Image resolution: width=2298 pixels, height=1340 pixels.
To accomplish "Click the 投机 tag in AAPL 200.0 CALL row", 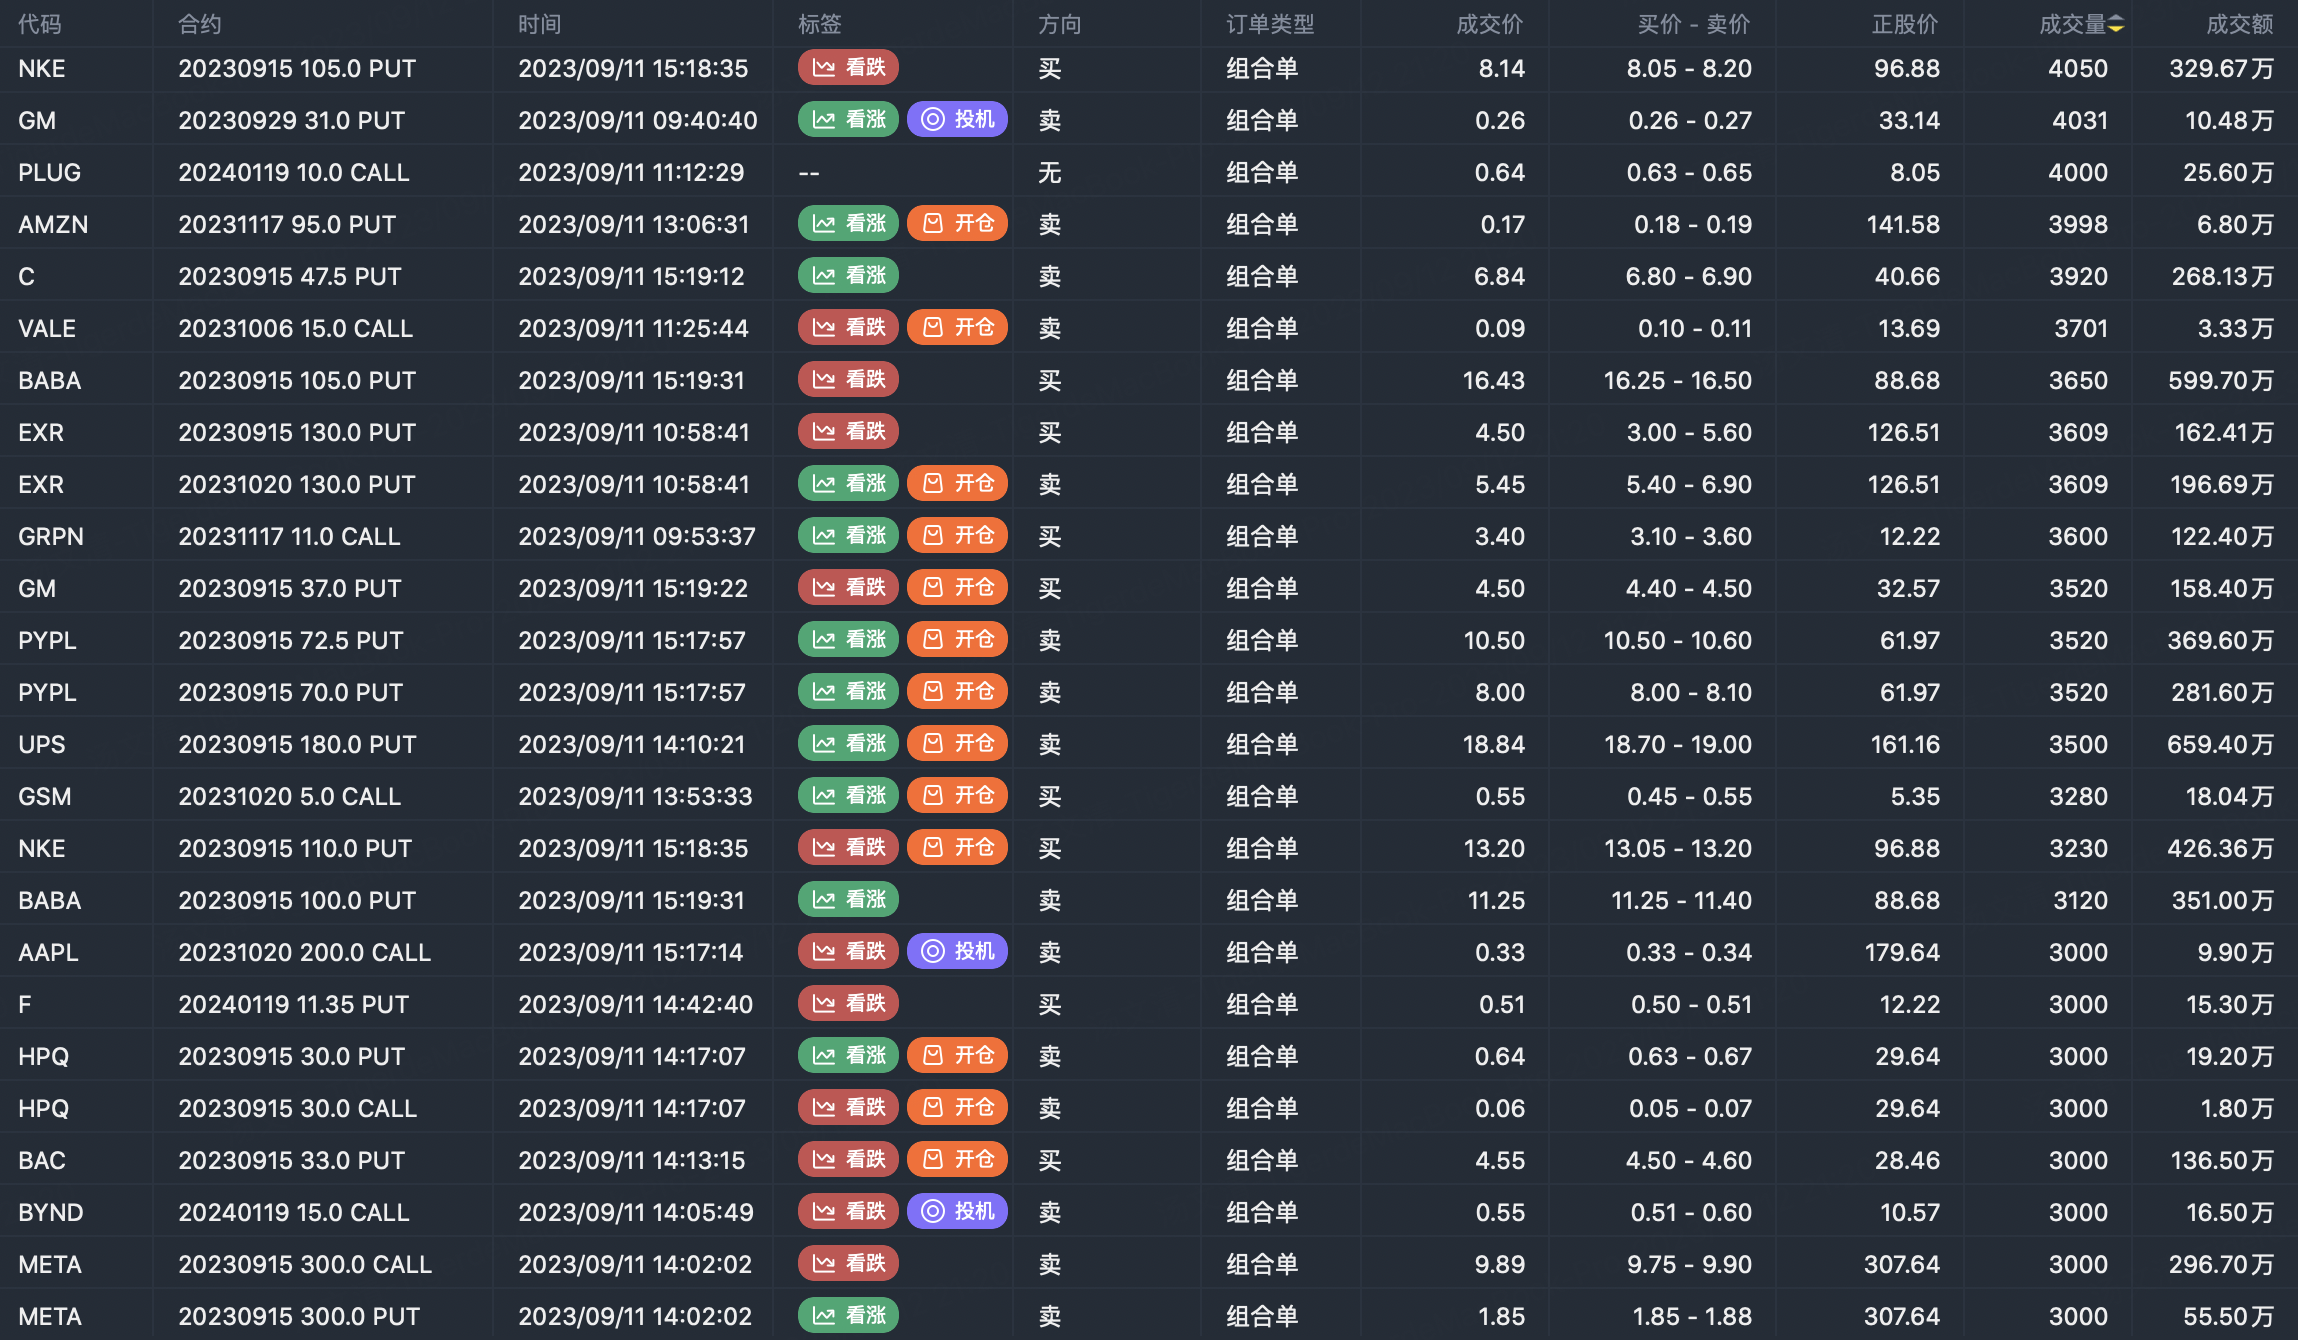I will tap(957, 952).
